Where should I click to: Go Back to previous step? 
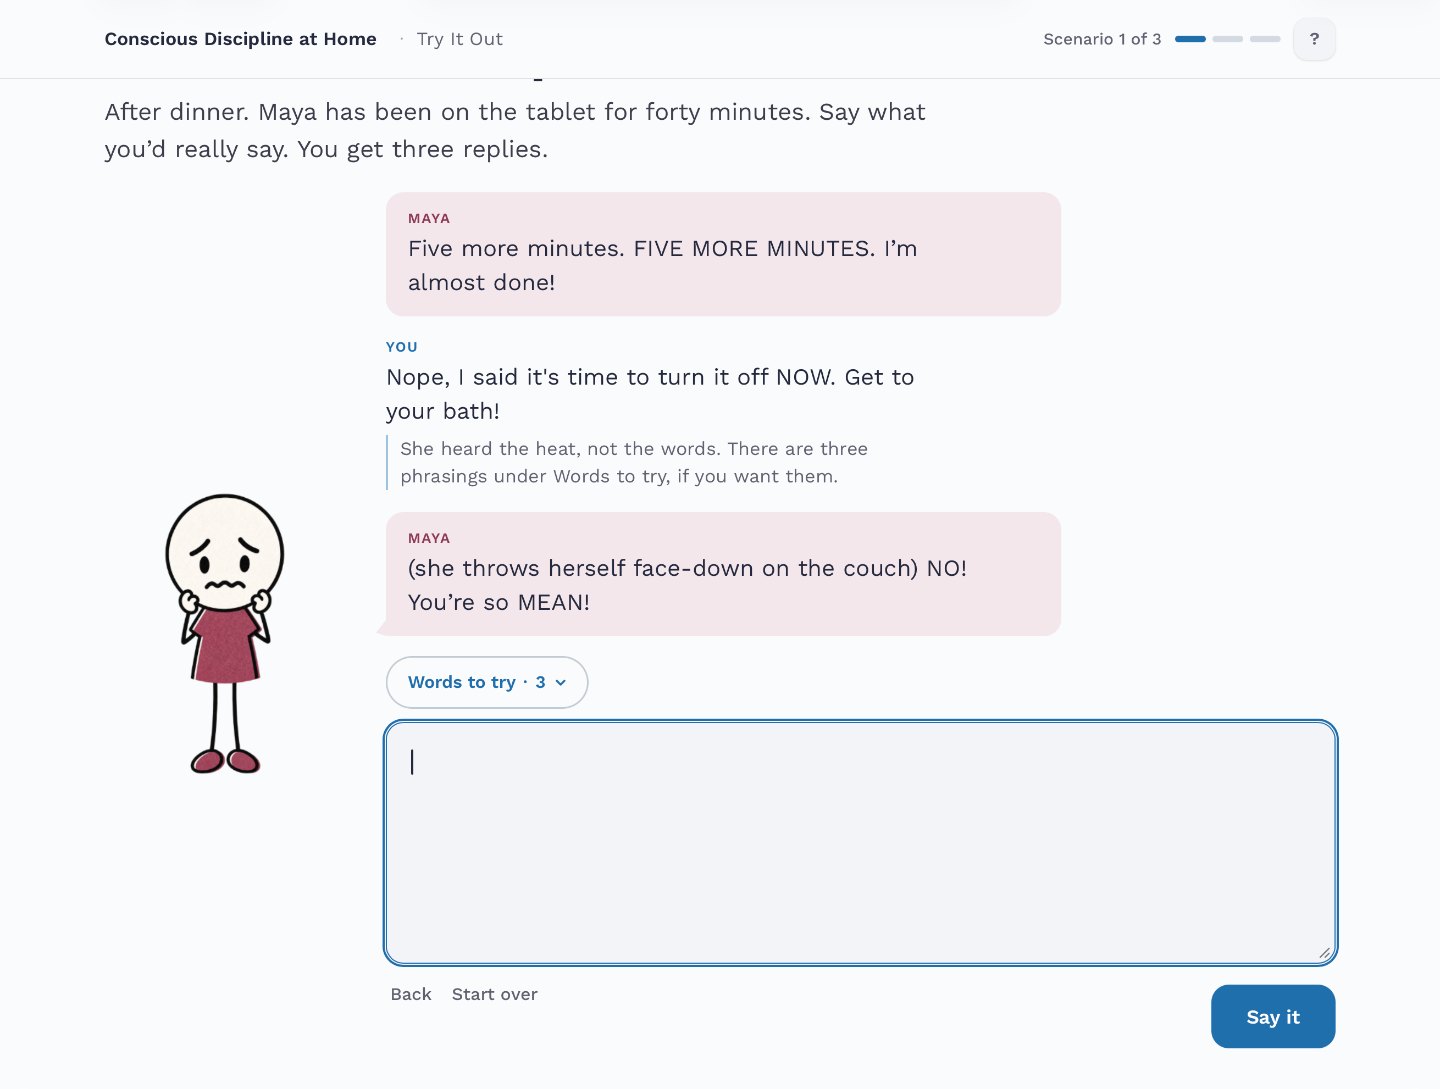[x=411, y=994]
